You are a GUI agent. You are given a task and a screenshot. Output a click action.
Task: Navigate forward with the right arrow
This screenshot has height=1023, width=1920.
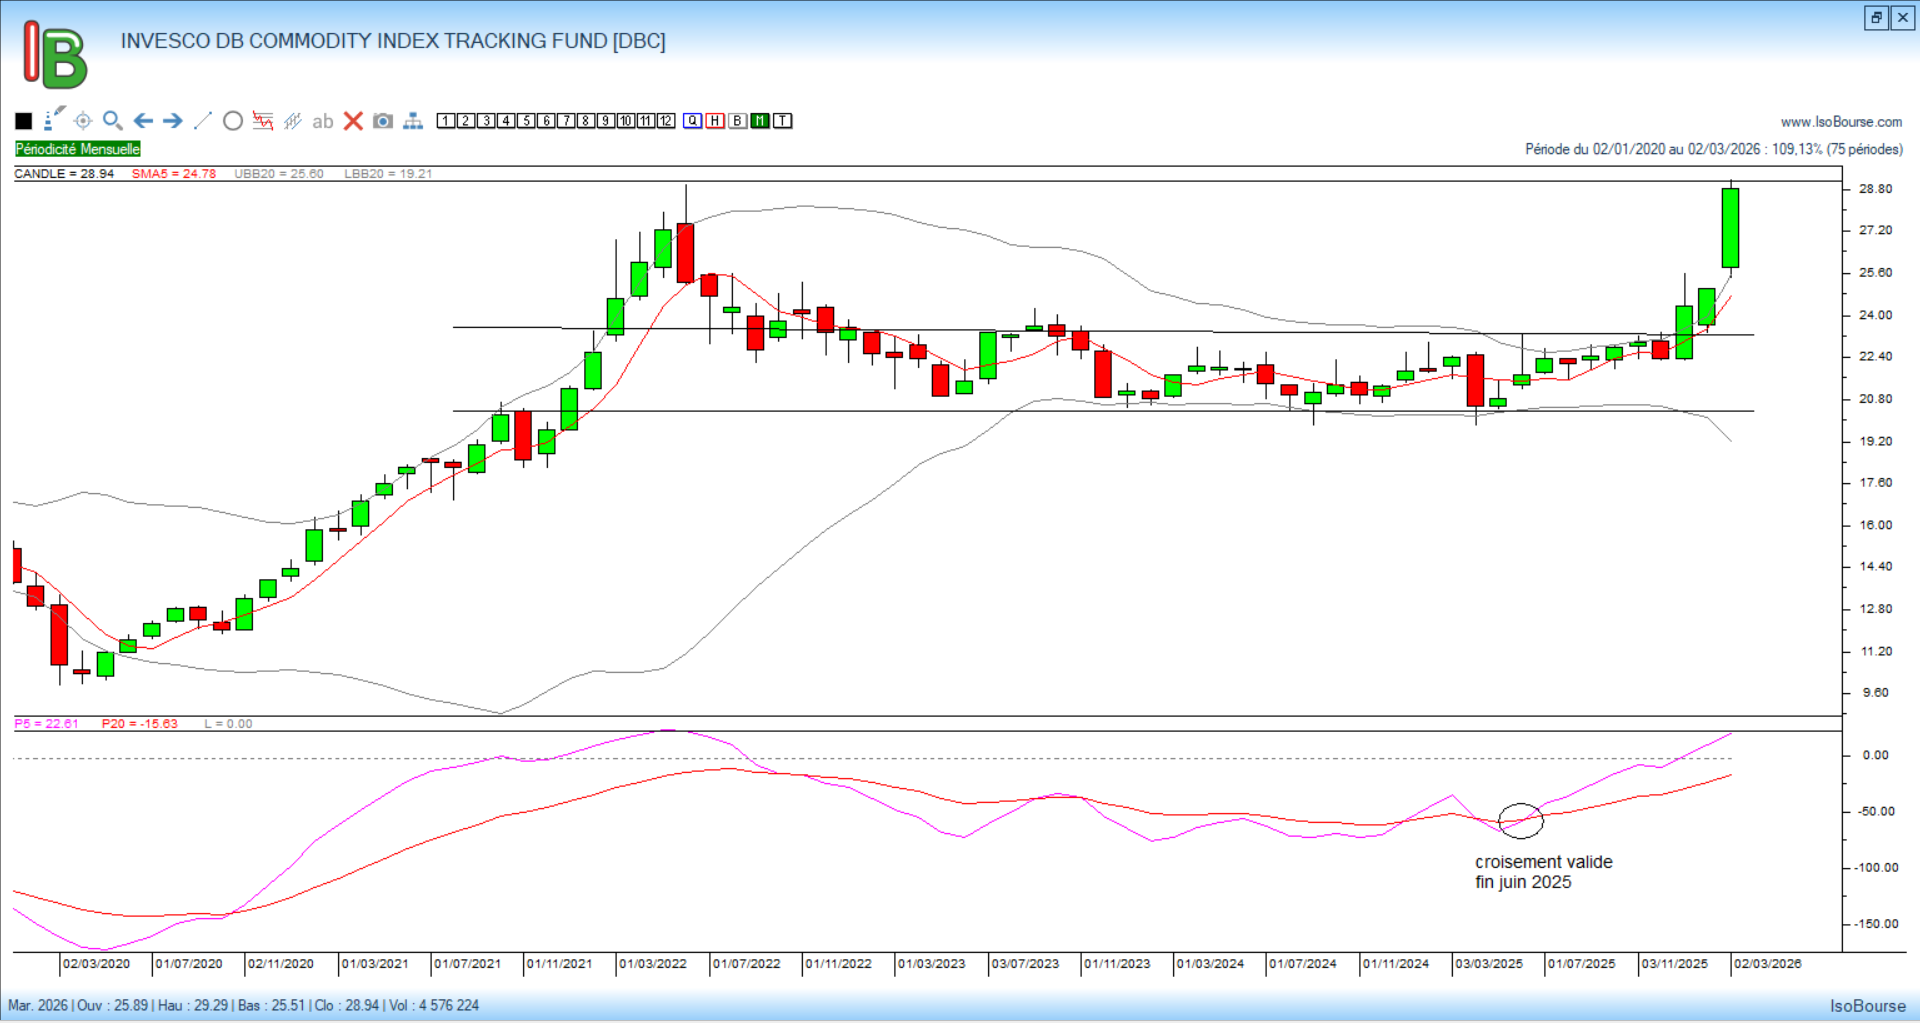pos(173,121)
